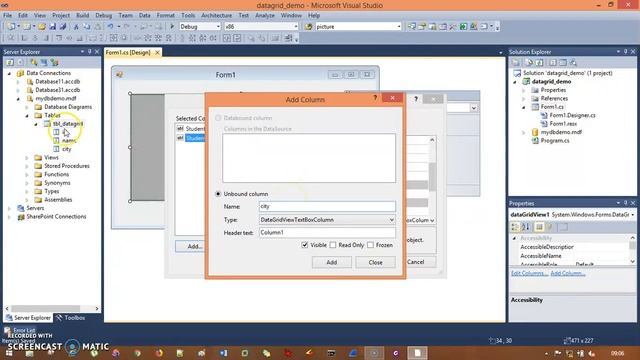The image size is (640, 360).
Task: Expand the Views folder node
Action: tap(27, 158)
